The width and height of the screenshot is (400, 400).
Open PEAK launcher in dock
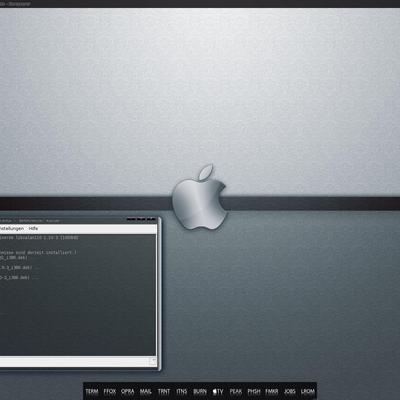(236, 392)
